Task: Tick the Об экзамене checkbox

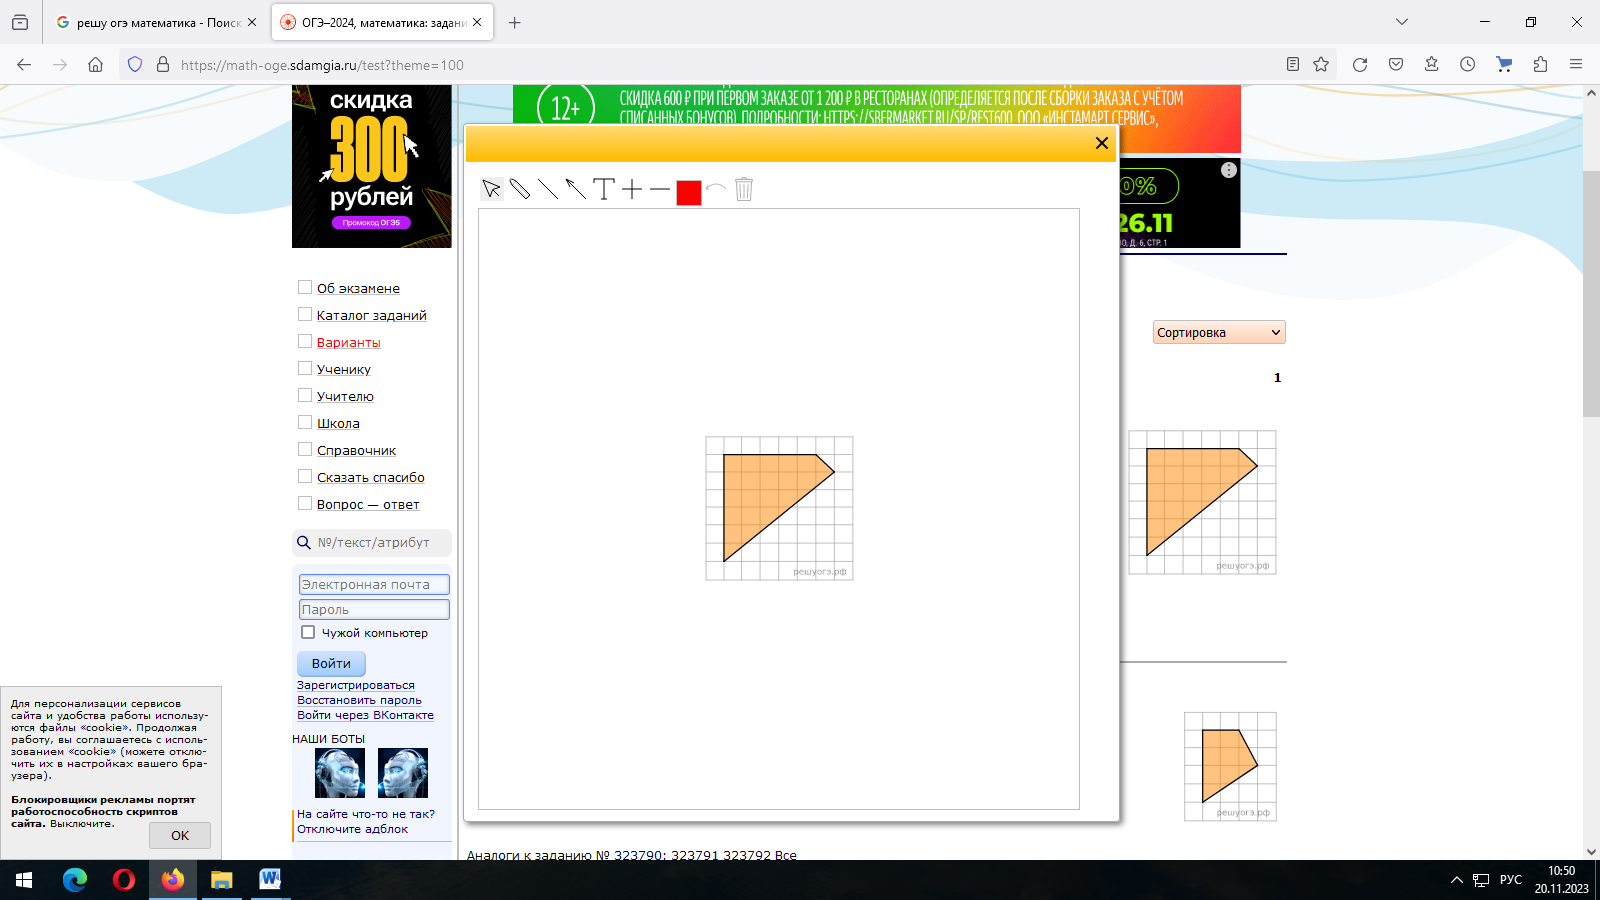Action: [305, 287]
